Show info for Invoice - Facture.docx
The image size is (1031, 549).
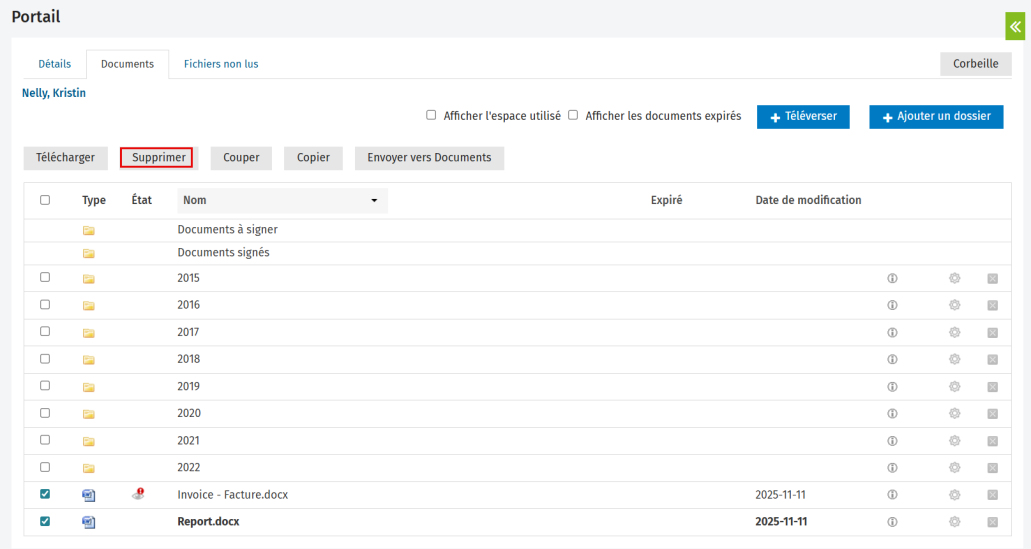(892, 495)
